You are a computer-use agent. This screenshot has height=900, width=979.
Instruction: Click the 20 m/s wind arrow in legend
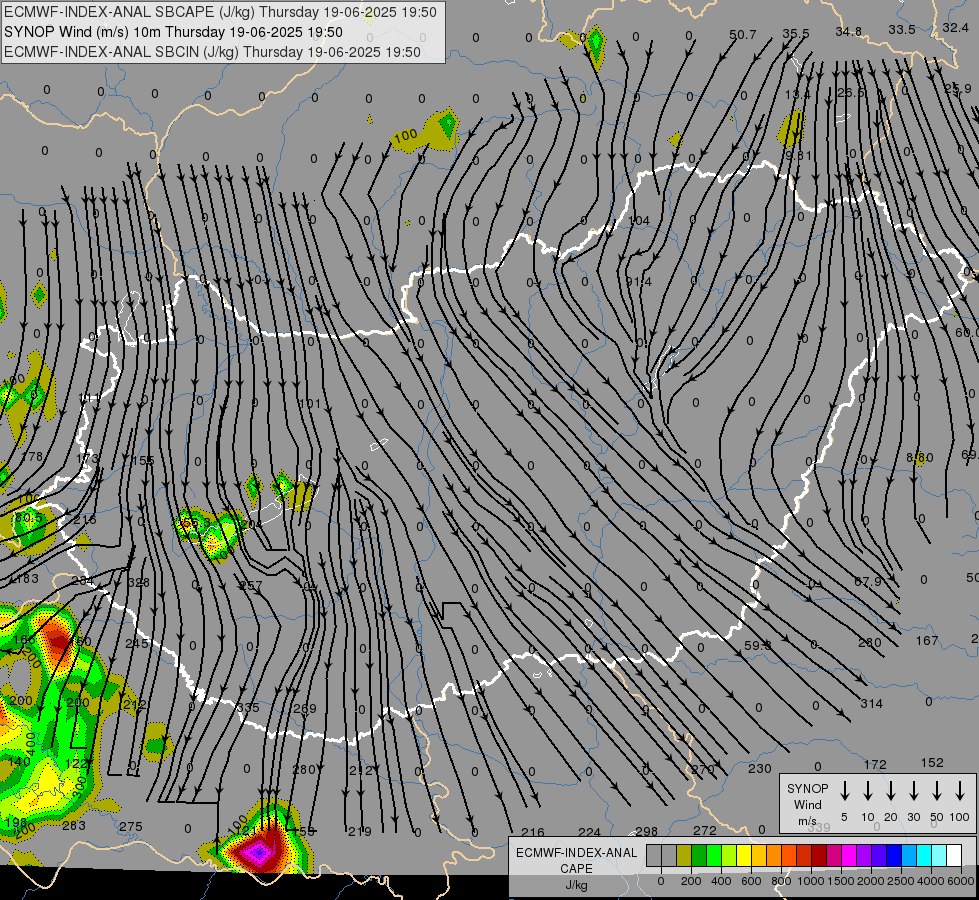[891, 790]
